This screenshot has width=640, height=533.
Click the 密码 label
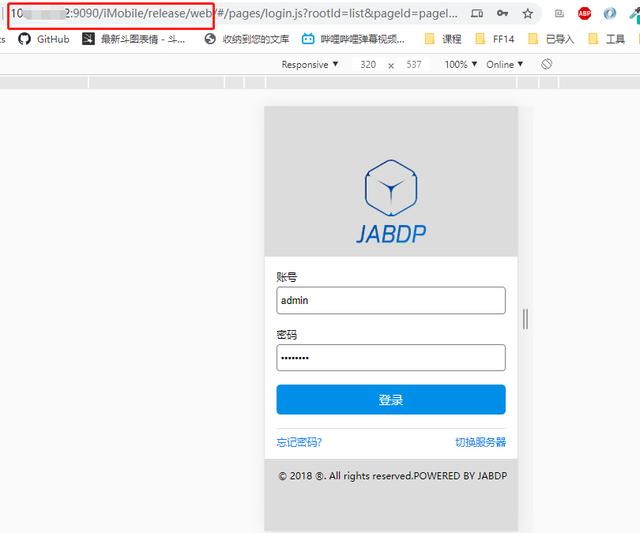pyautogui.click(x=287, y=335)
